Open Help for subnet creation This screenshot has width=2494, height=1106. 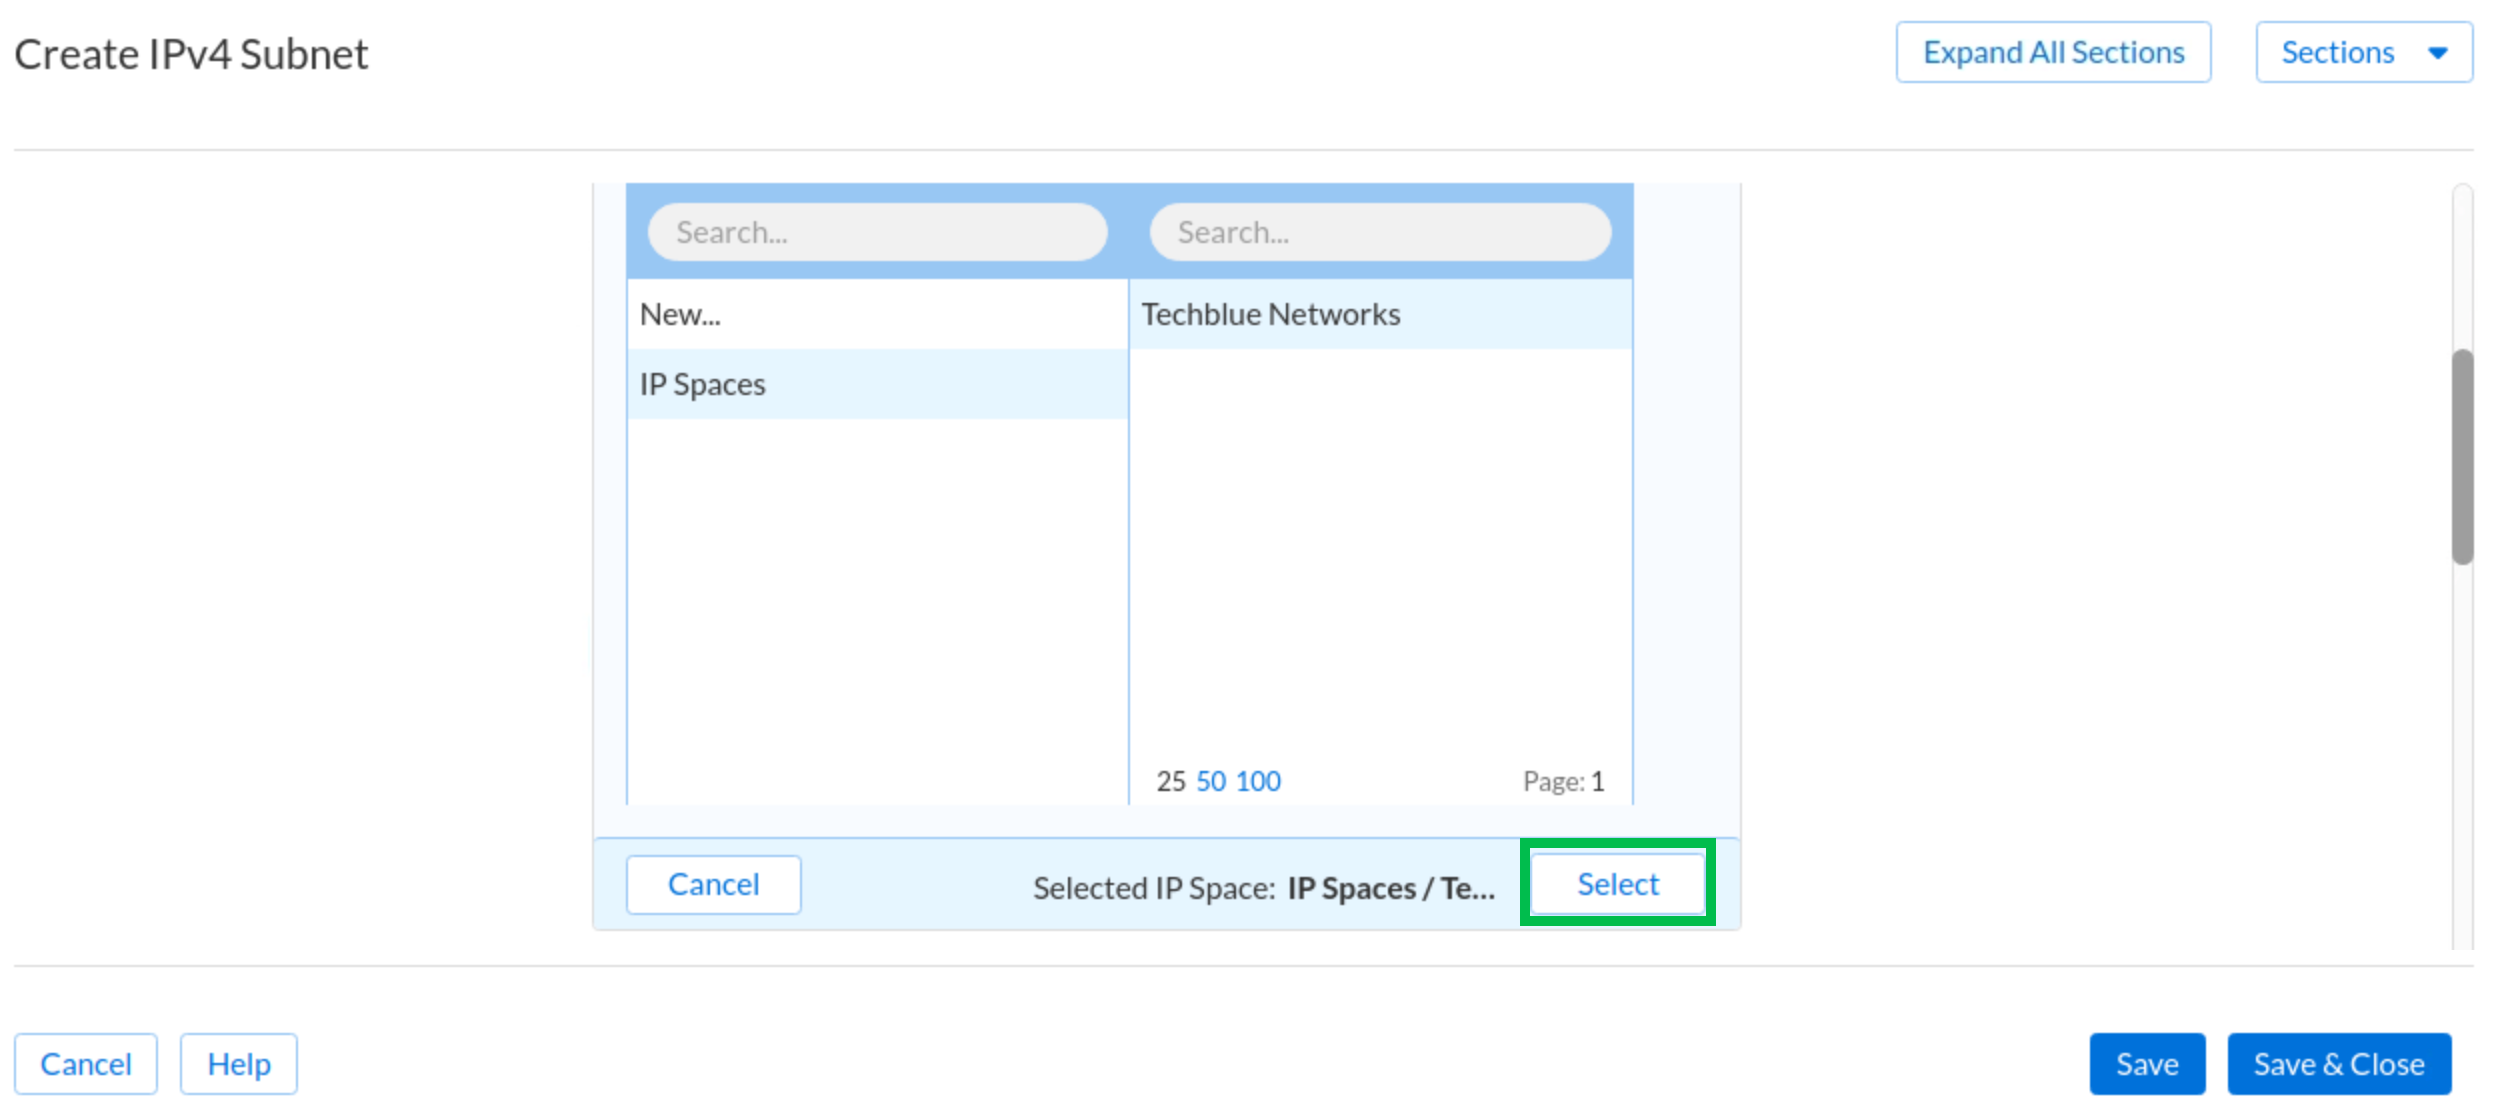click(x=238, y=1064)
